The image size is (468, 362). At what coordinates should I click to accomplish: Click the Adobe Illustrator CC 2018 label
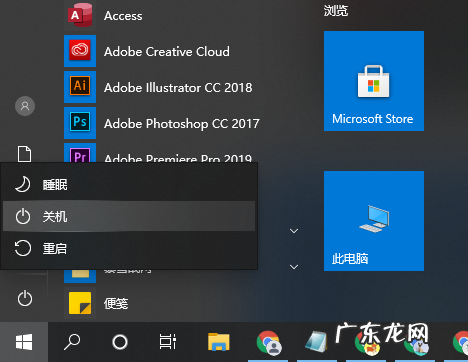(178, 88)
